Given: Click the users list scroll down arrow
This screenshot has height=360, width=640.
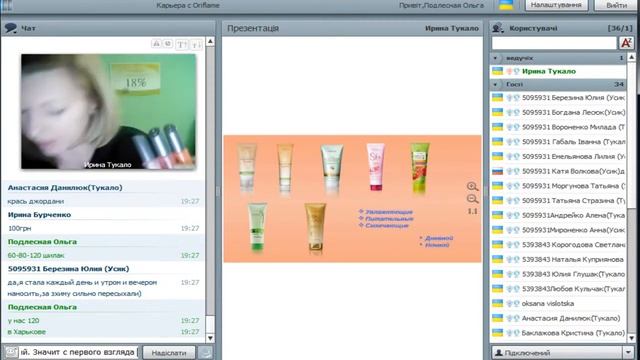Looking at the screenshot, I should 631,338.
